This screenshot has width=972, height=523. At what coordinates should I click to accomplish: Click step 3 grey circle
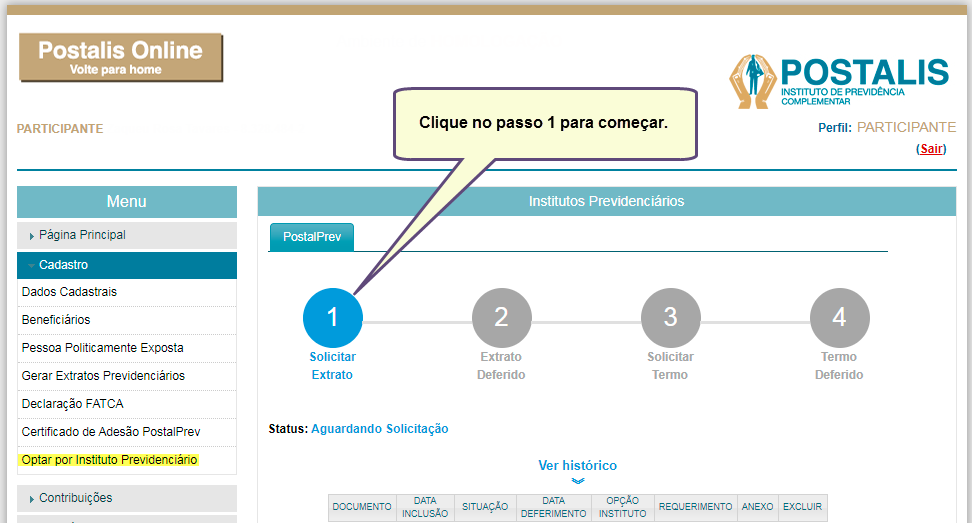(671, 317)
